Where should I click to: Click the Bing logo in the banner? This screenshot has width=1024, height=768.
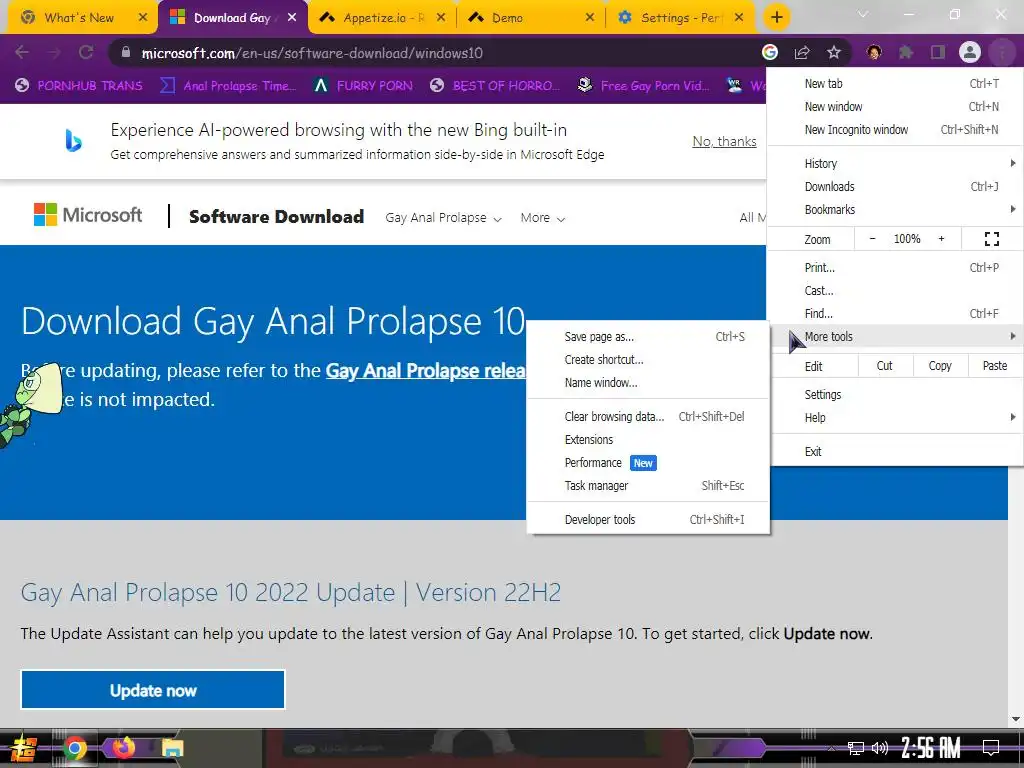point(73,140)
